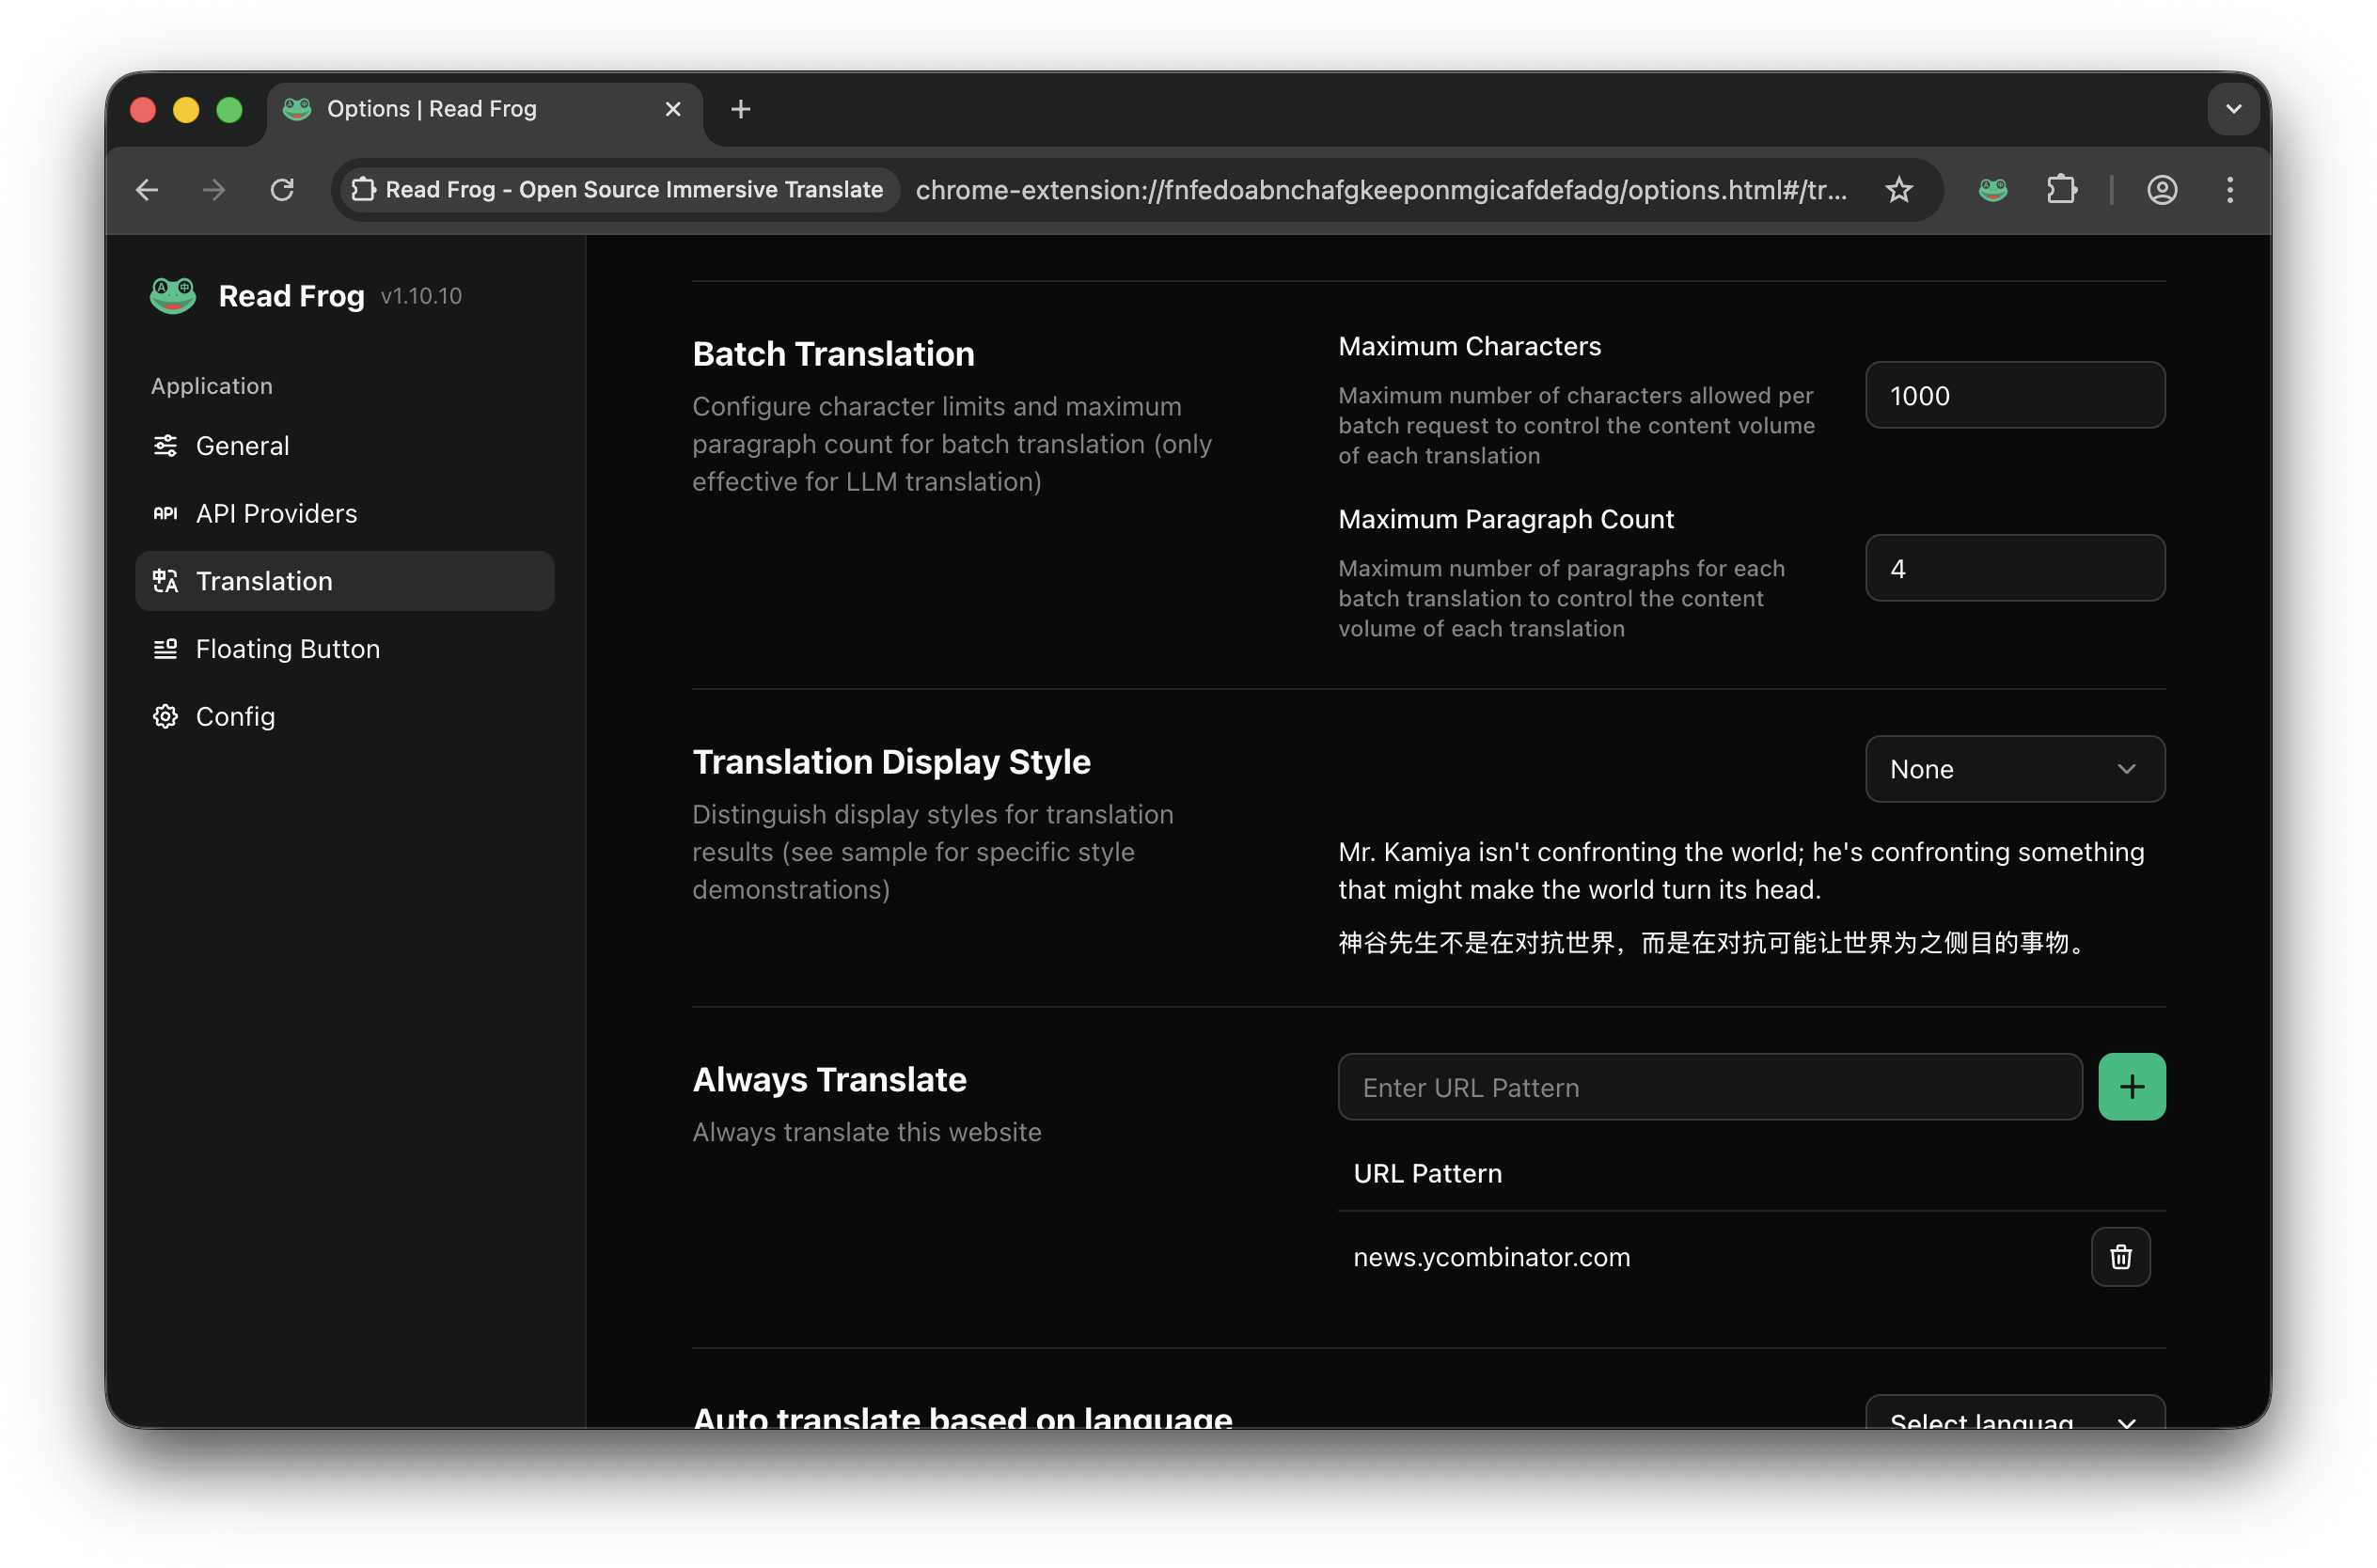Image resolution: width=2377 pixels, height=1568 pixels.
Task: Expand the Select language dropdown
Action: [2014, 1416]
